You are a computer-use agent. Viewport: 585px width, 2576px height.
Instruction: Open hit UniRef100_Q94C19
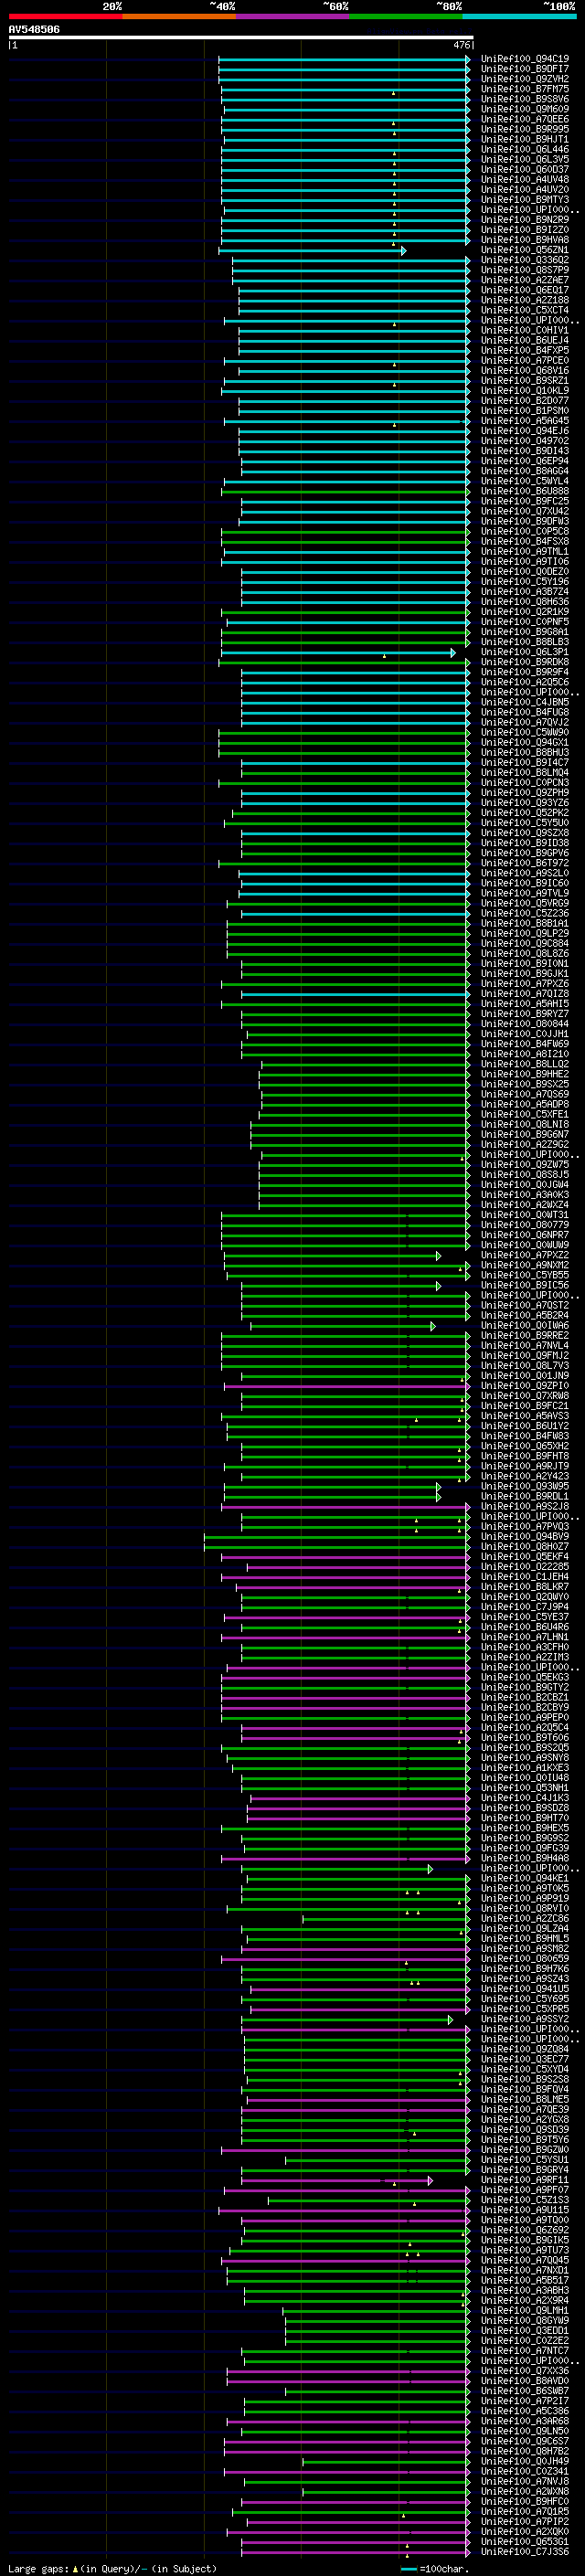click(525, 59)
